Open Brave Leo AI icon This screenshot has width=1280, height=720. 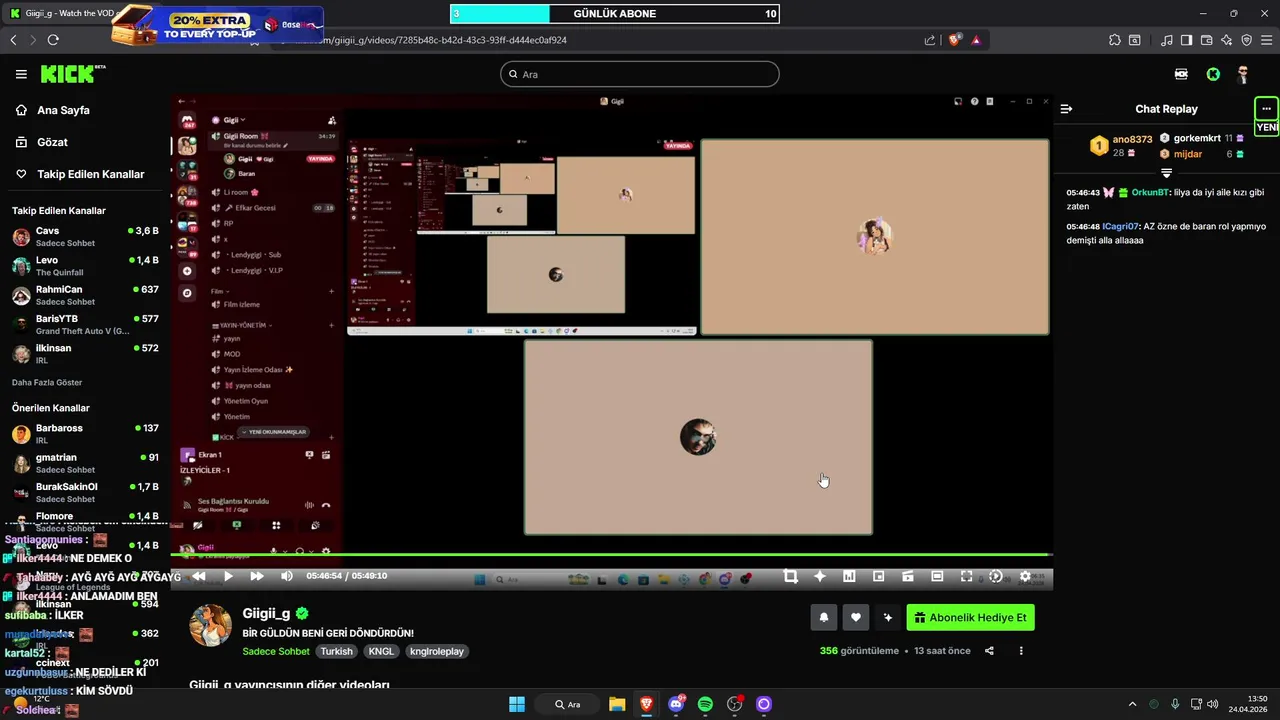coord(1226,40)
